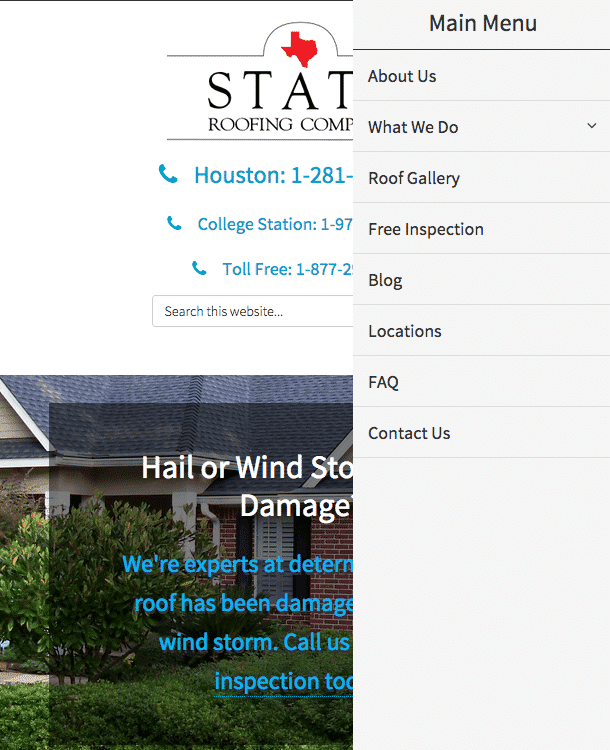
Task: Click the Toll Free number link
Action: pyautogui.click(x=287, y=269)
